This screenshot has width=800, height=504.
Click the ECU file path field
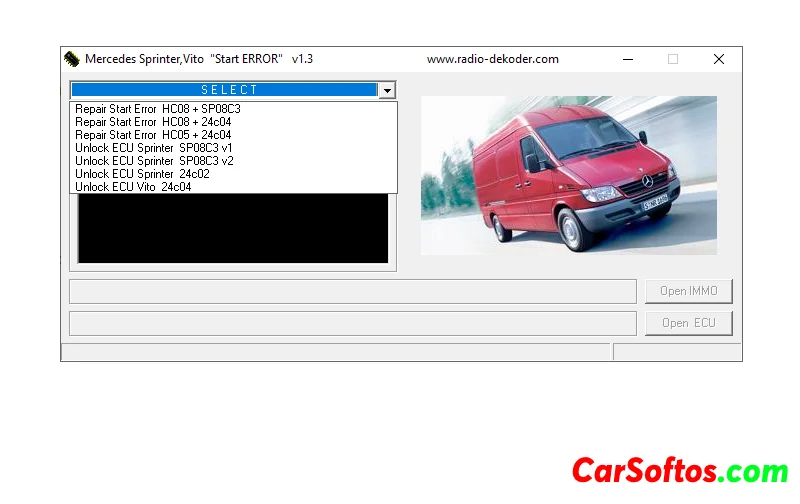pos(352,323)
